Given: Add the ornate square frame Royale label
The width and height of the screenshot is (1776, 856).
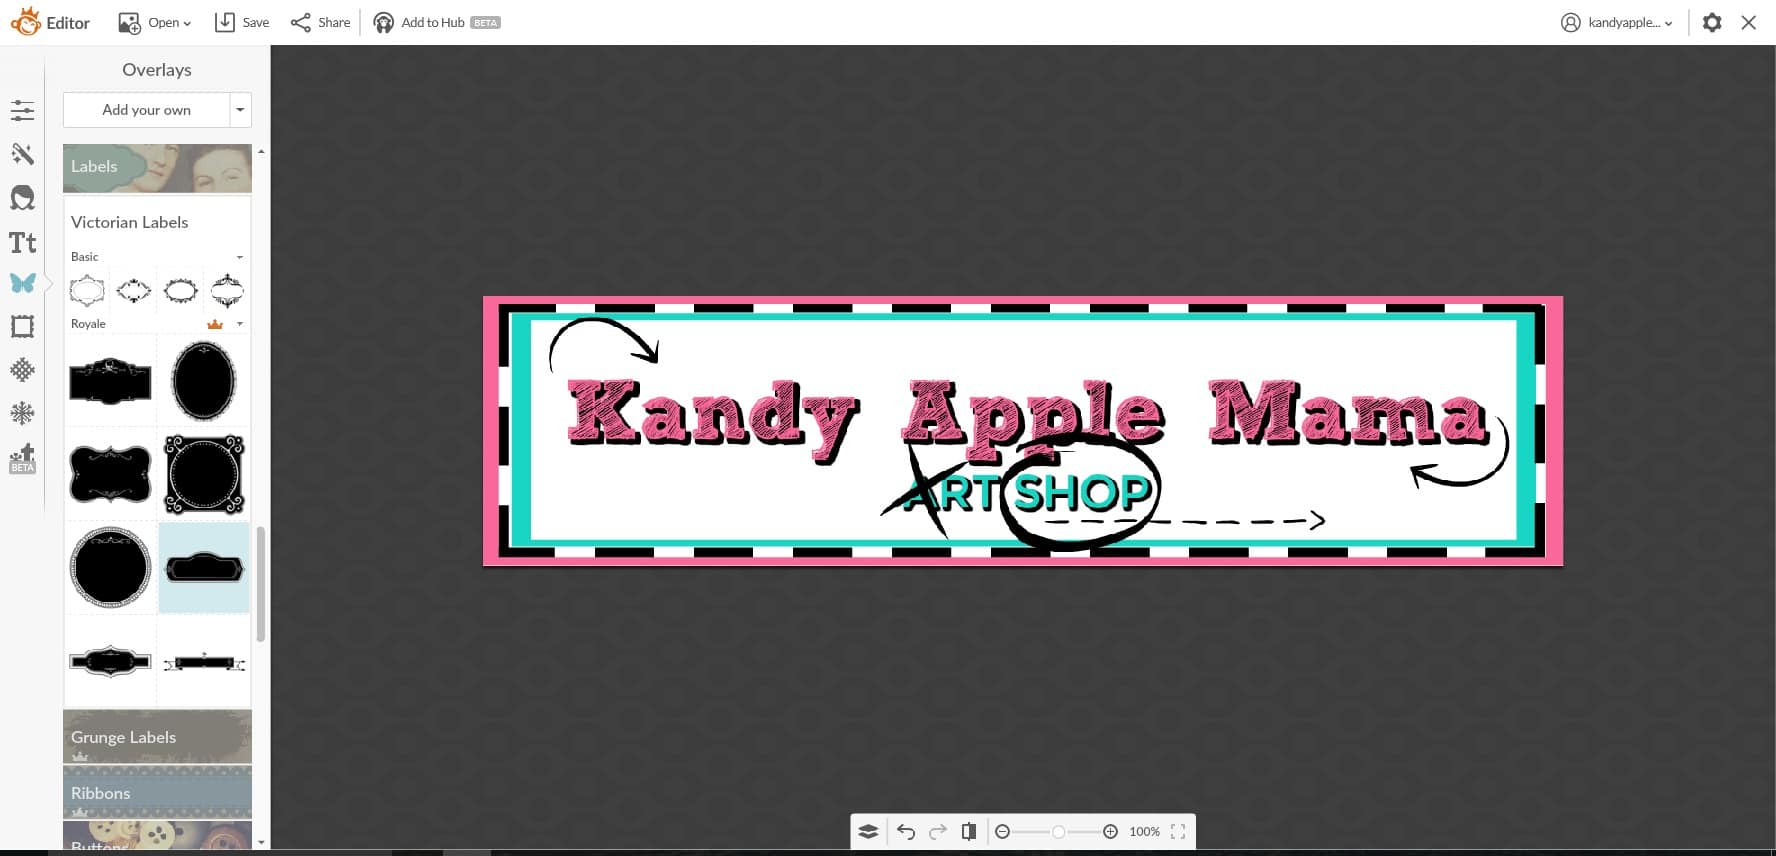Looking at the screenshot, I should click(x=204, y=474).
